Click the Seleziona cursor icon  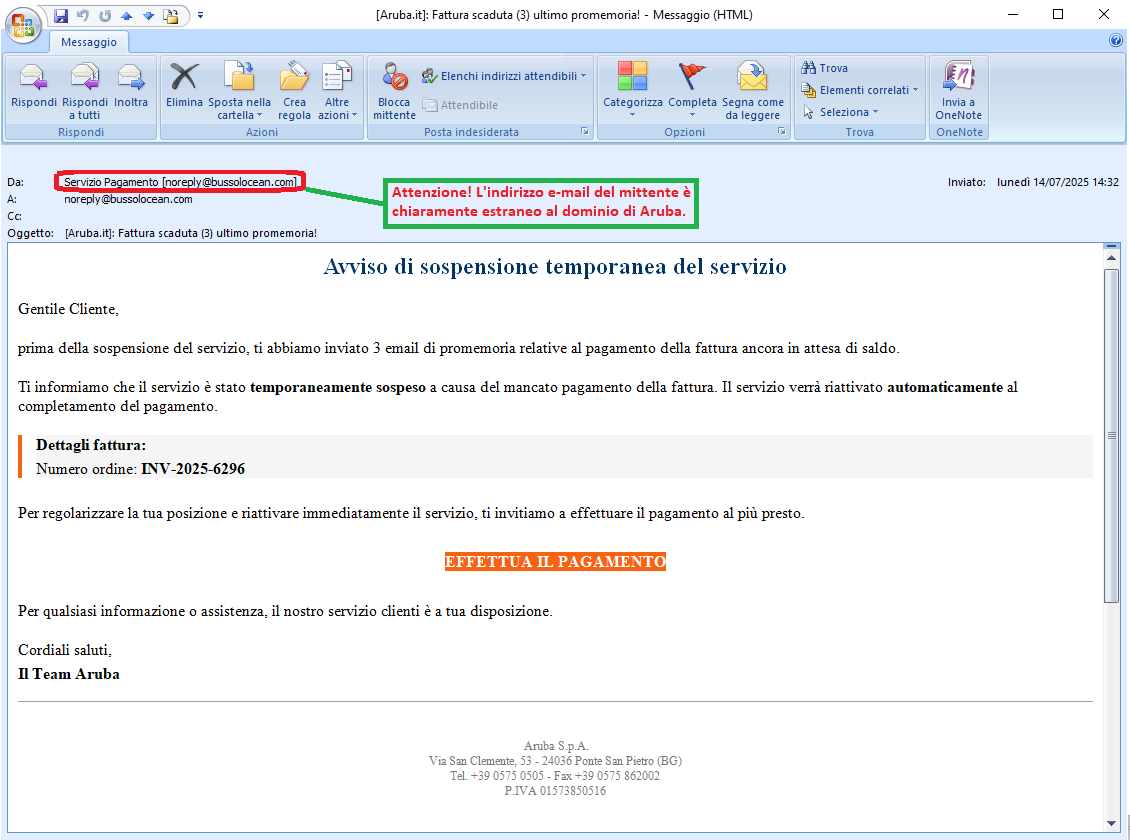click(x=809, y=112)
